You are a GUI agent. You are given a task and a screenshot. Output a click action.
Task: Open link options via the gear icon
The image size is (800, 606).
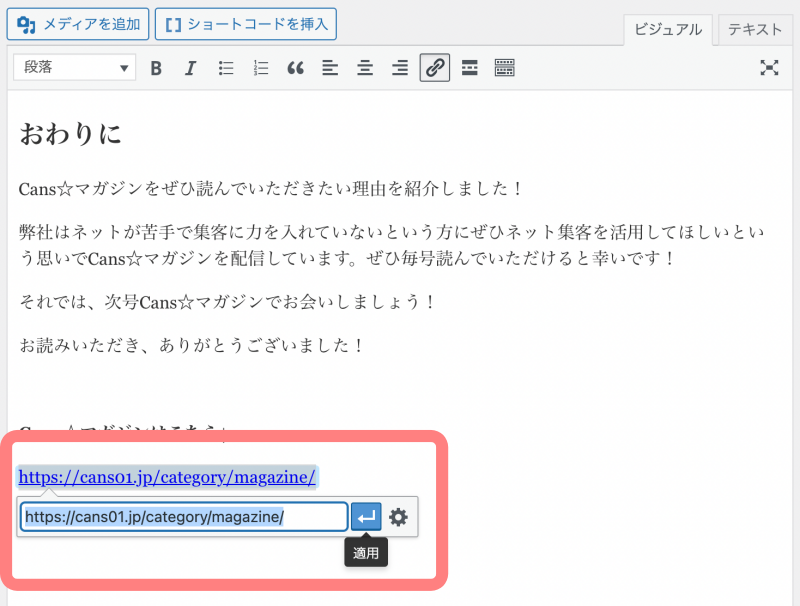(399, 517)
